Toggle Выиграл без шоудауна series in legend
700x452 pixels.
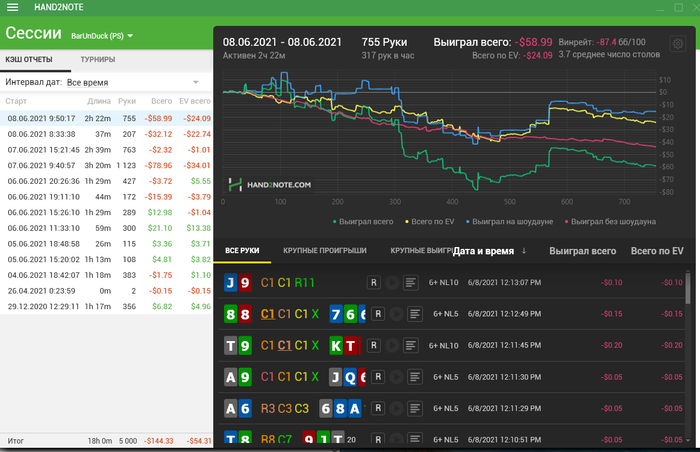click(610, 222)
